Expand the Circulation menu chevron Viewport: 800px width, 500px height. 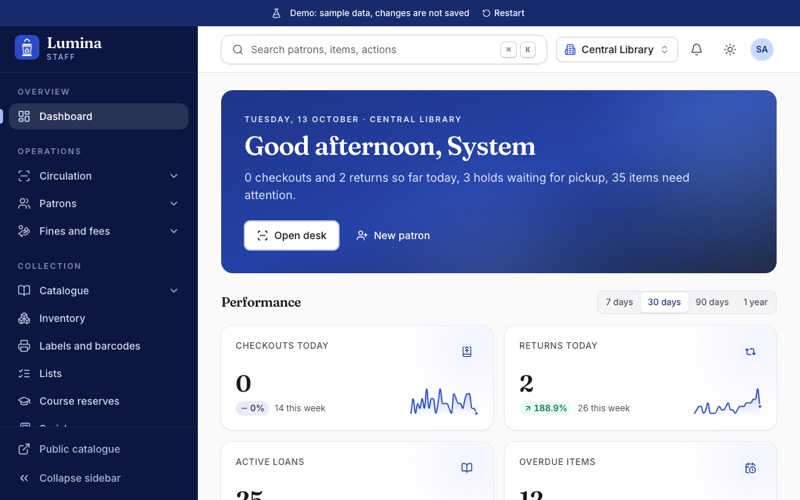173,176
